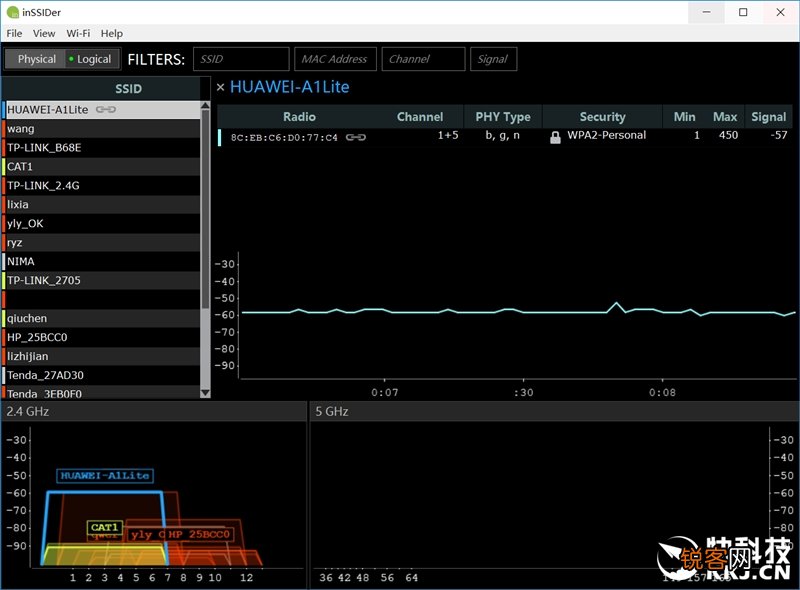
Task: Select the TP-LINK_2705 network row
Action: pyautogui.click(x=102, y=280)
